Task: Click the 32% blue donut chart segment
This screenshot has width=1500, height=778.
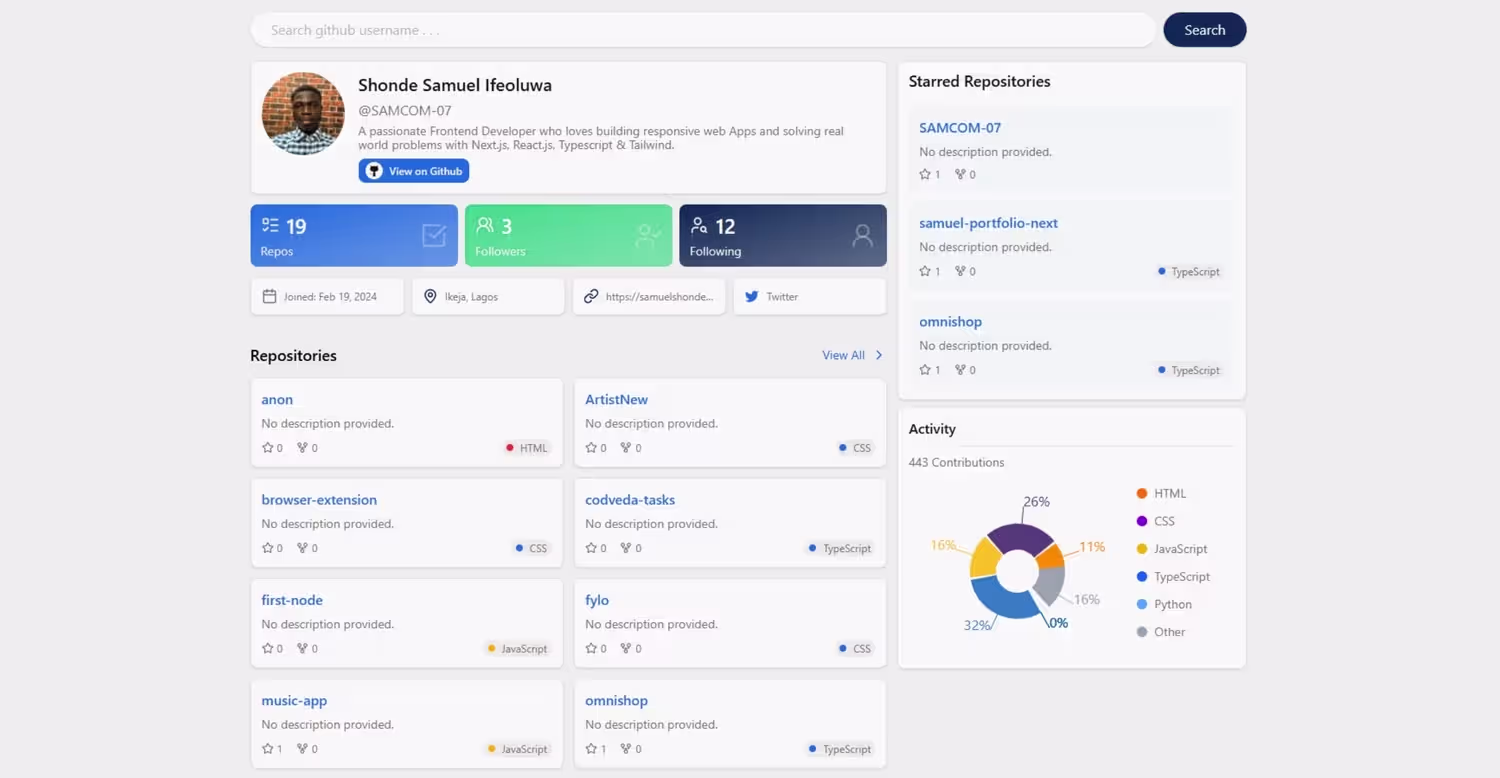Action: click(1003, 598)
